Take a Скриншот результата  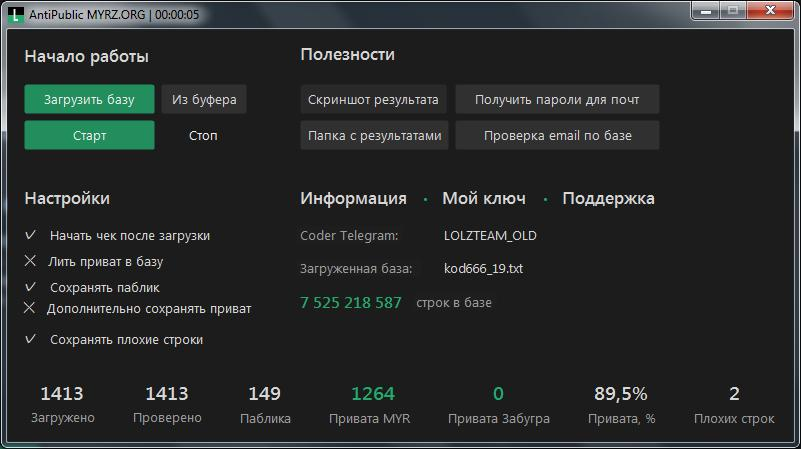[373, 99]
